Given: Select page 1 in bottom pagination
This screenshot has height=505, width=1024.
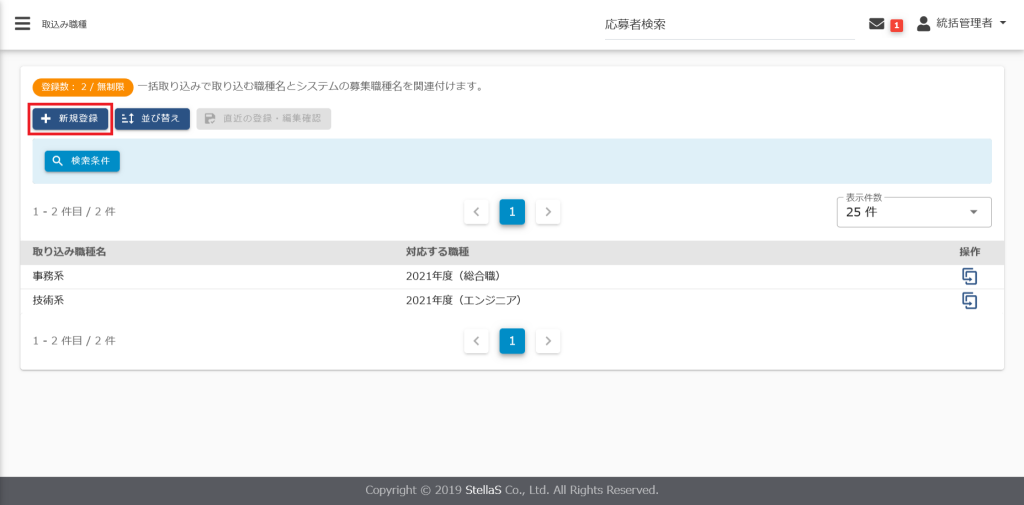Looking at the screenshot, I should [512, 341].
